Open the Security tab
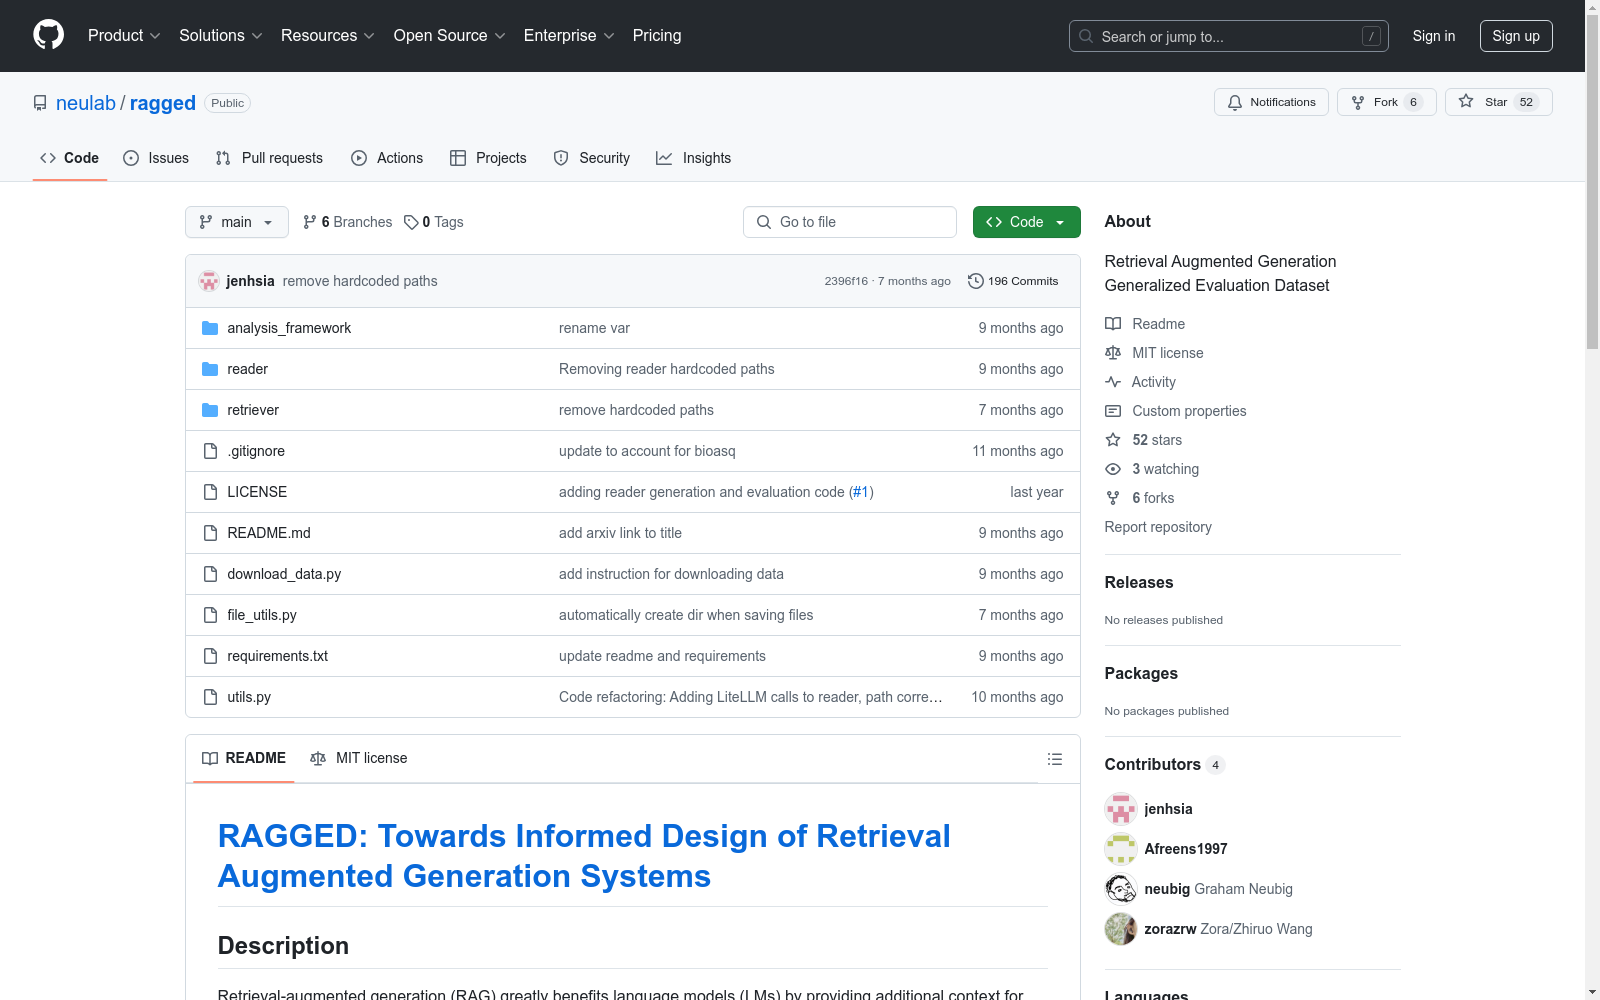The image size is (1600, 1000). coord(592,158)
